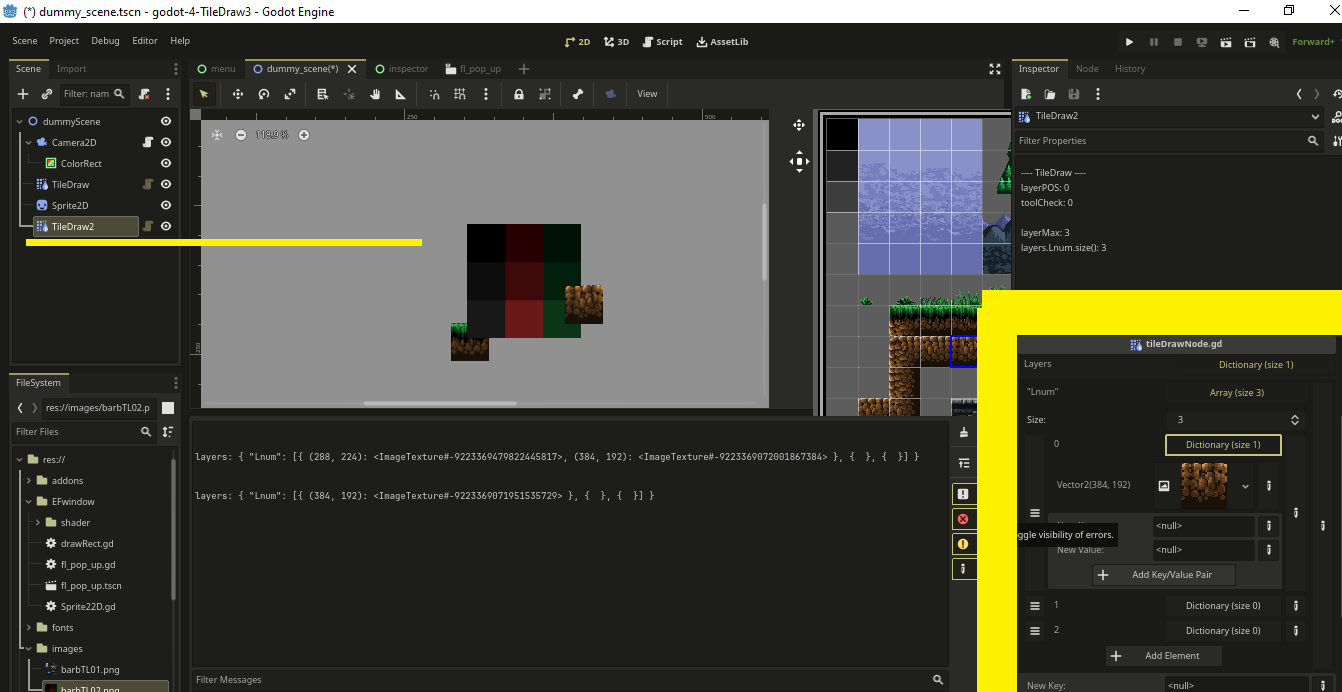
Task: Toggle grid snapping in viewport toolbar
Action: click(460, 94)
